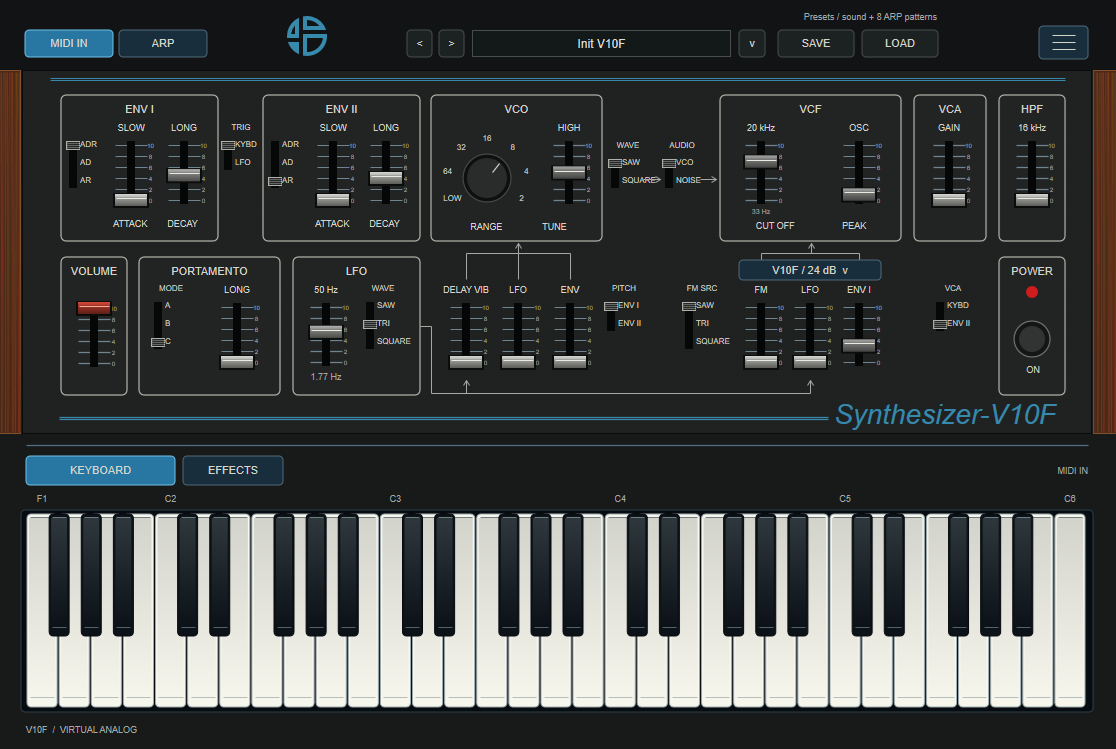Click the 'MIDI IN' label above keyboard
Image resolution: width=1116 pixels, height=749 pixels.
click(x=1072, y=471)
